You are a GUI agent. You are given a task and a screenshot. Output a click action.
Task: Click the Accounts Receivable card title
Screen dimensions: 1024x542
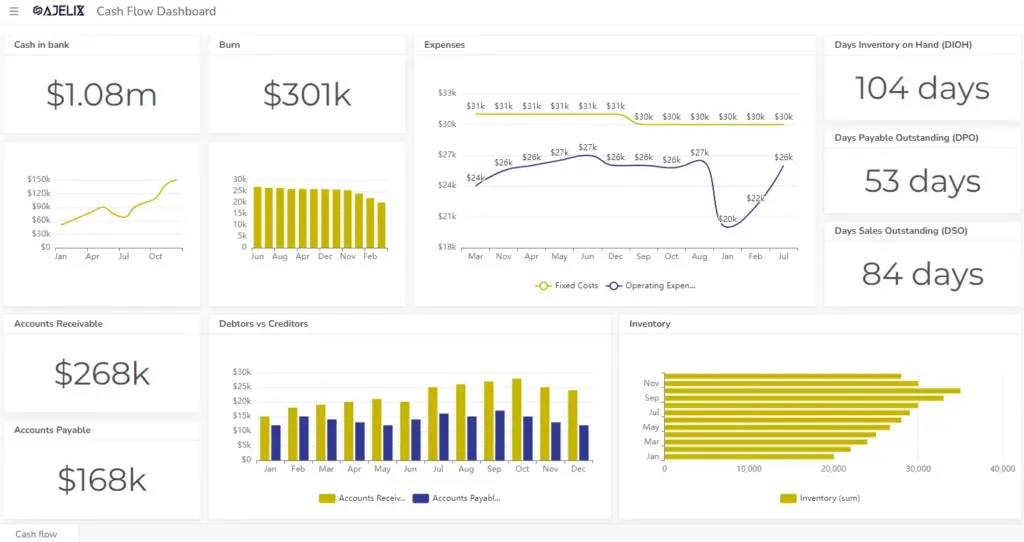point(58,324)
